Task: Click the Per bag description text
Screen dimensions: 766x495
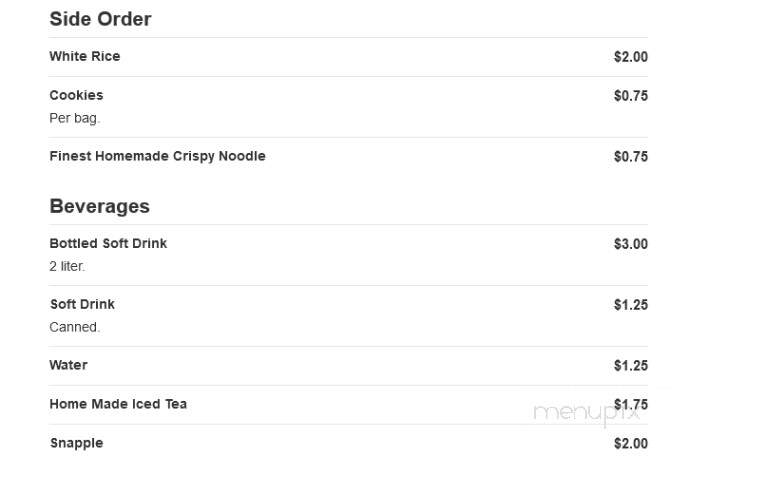Action: click(x=74, y=118)
